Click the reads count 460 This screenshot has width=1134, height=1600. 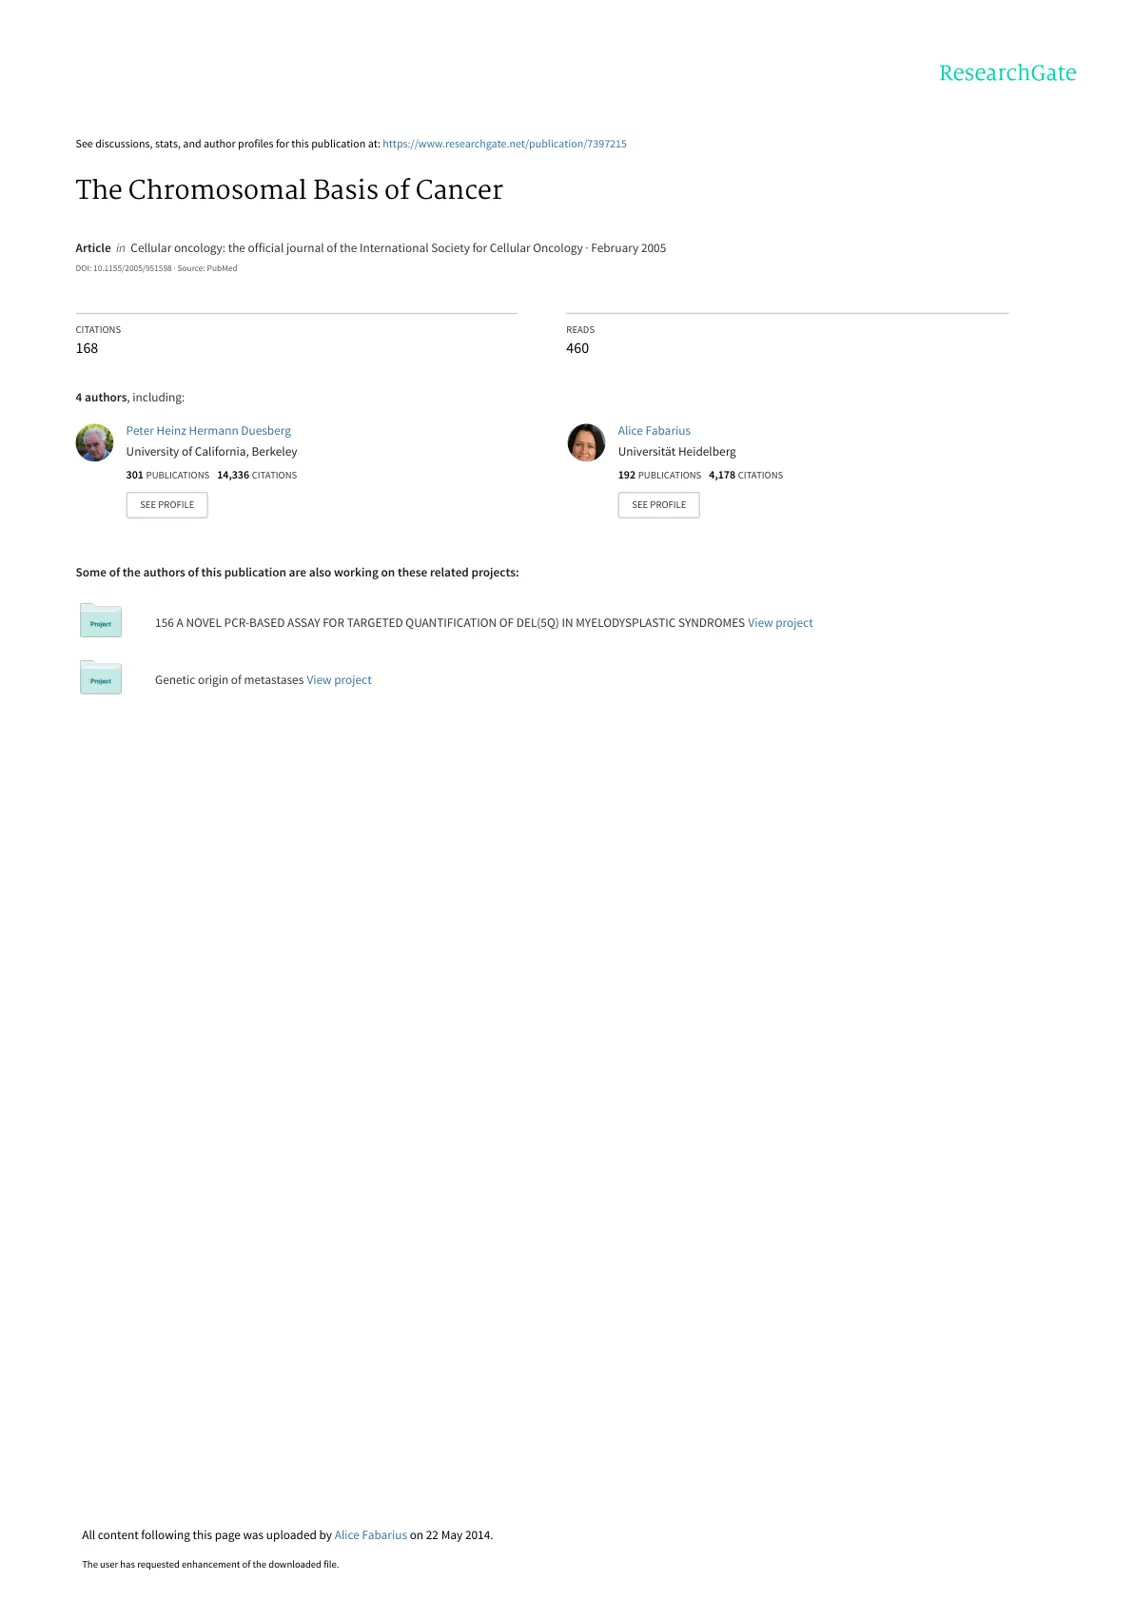tap(577, 348)
